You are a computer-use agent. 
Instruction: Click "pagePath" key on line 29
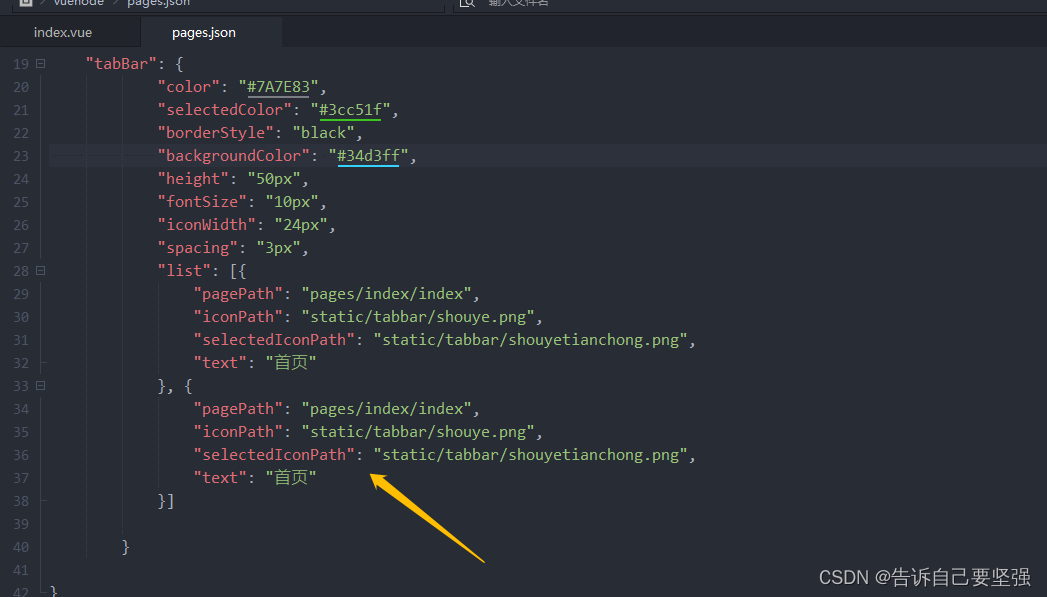tap(238, 294)
